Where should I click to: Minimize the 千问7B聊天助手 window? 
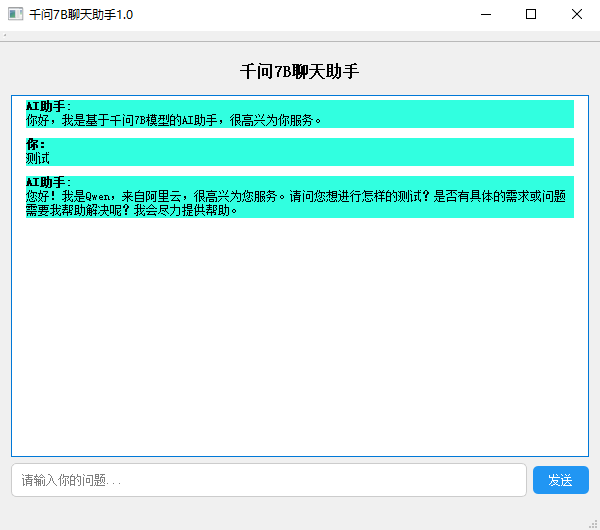(486, 15)
